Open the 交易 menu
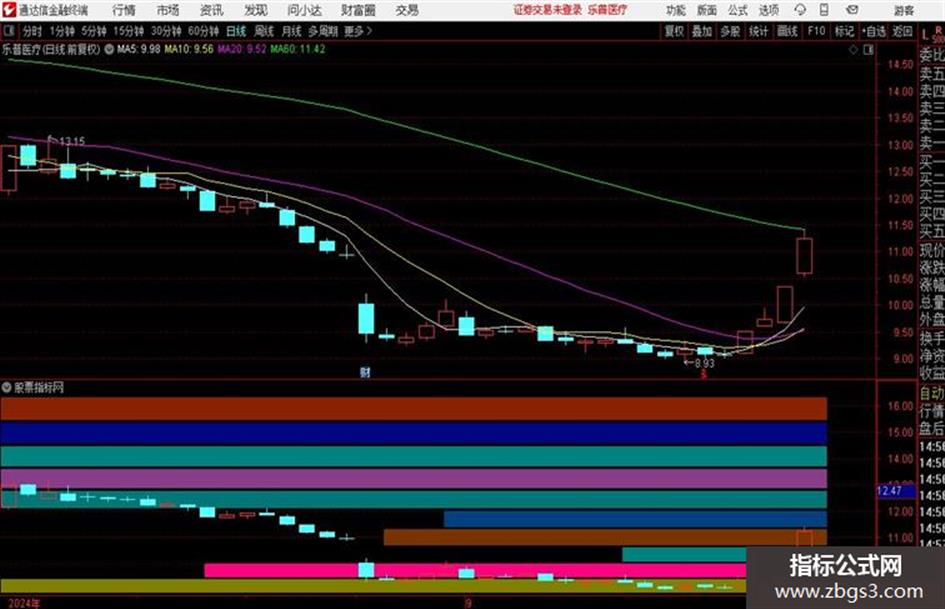Viewport: 945px width, 609px height. 407,10
